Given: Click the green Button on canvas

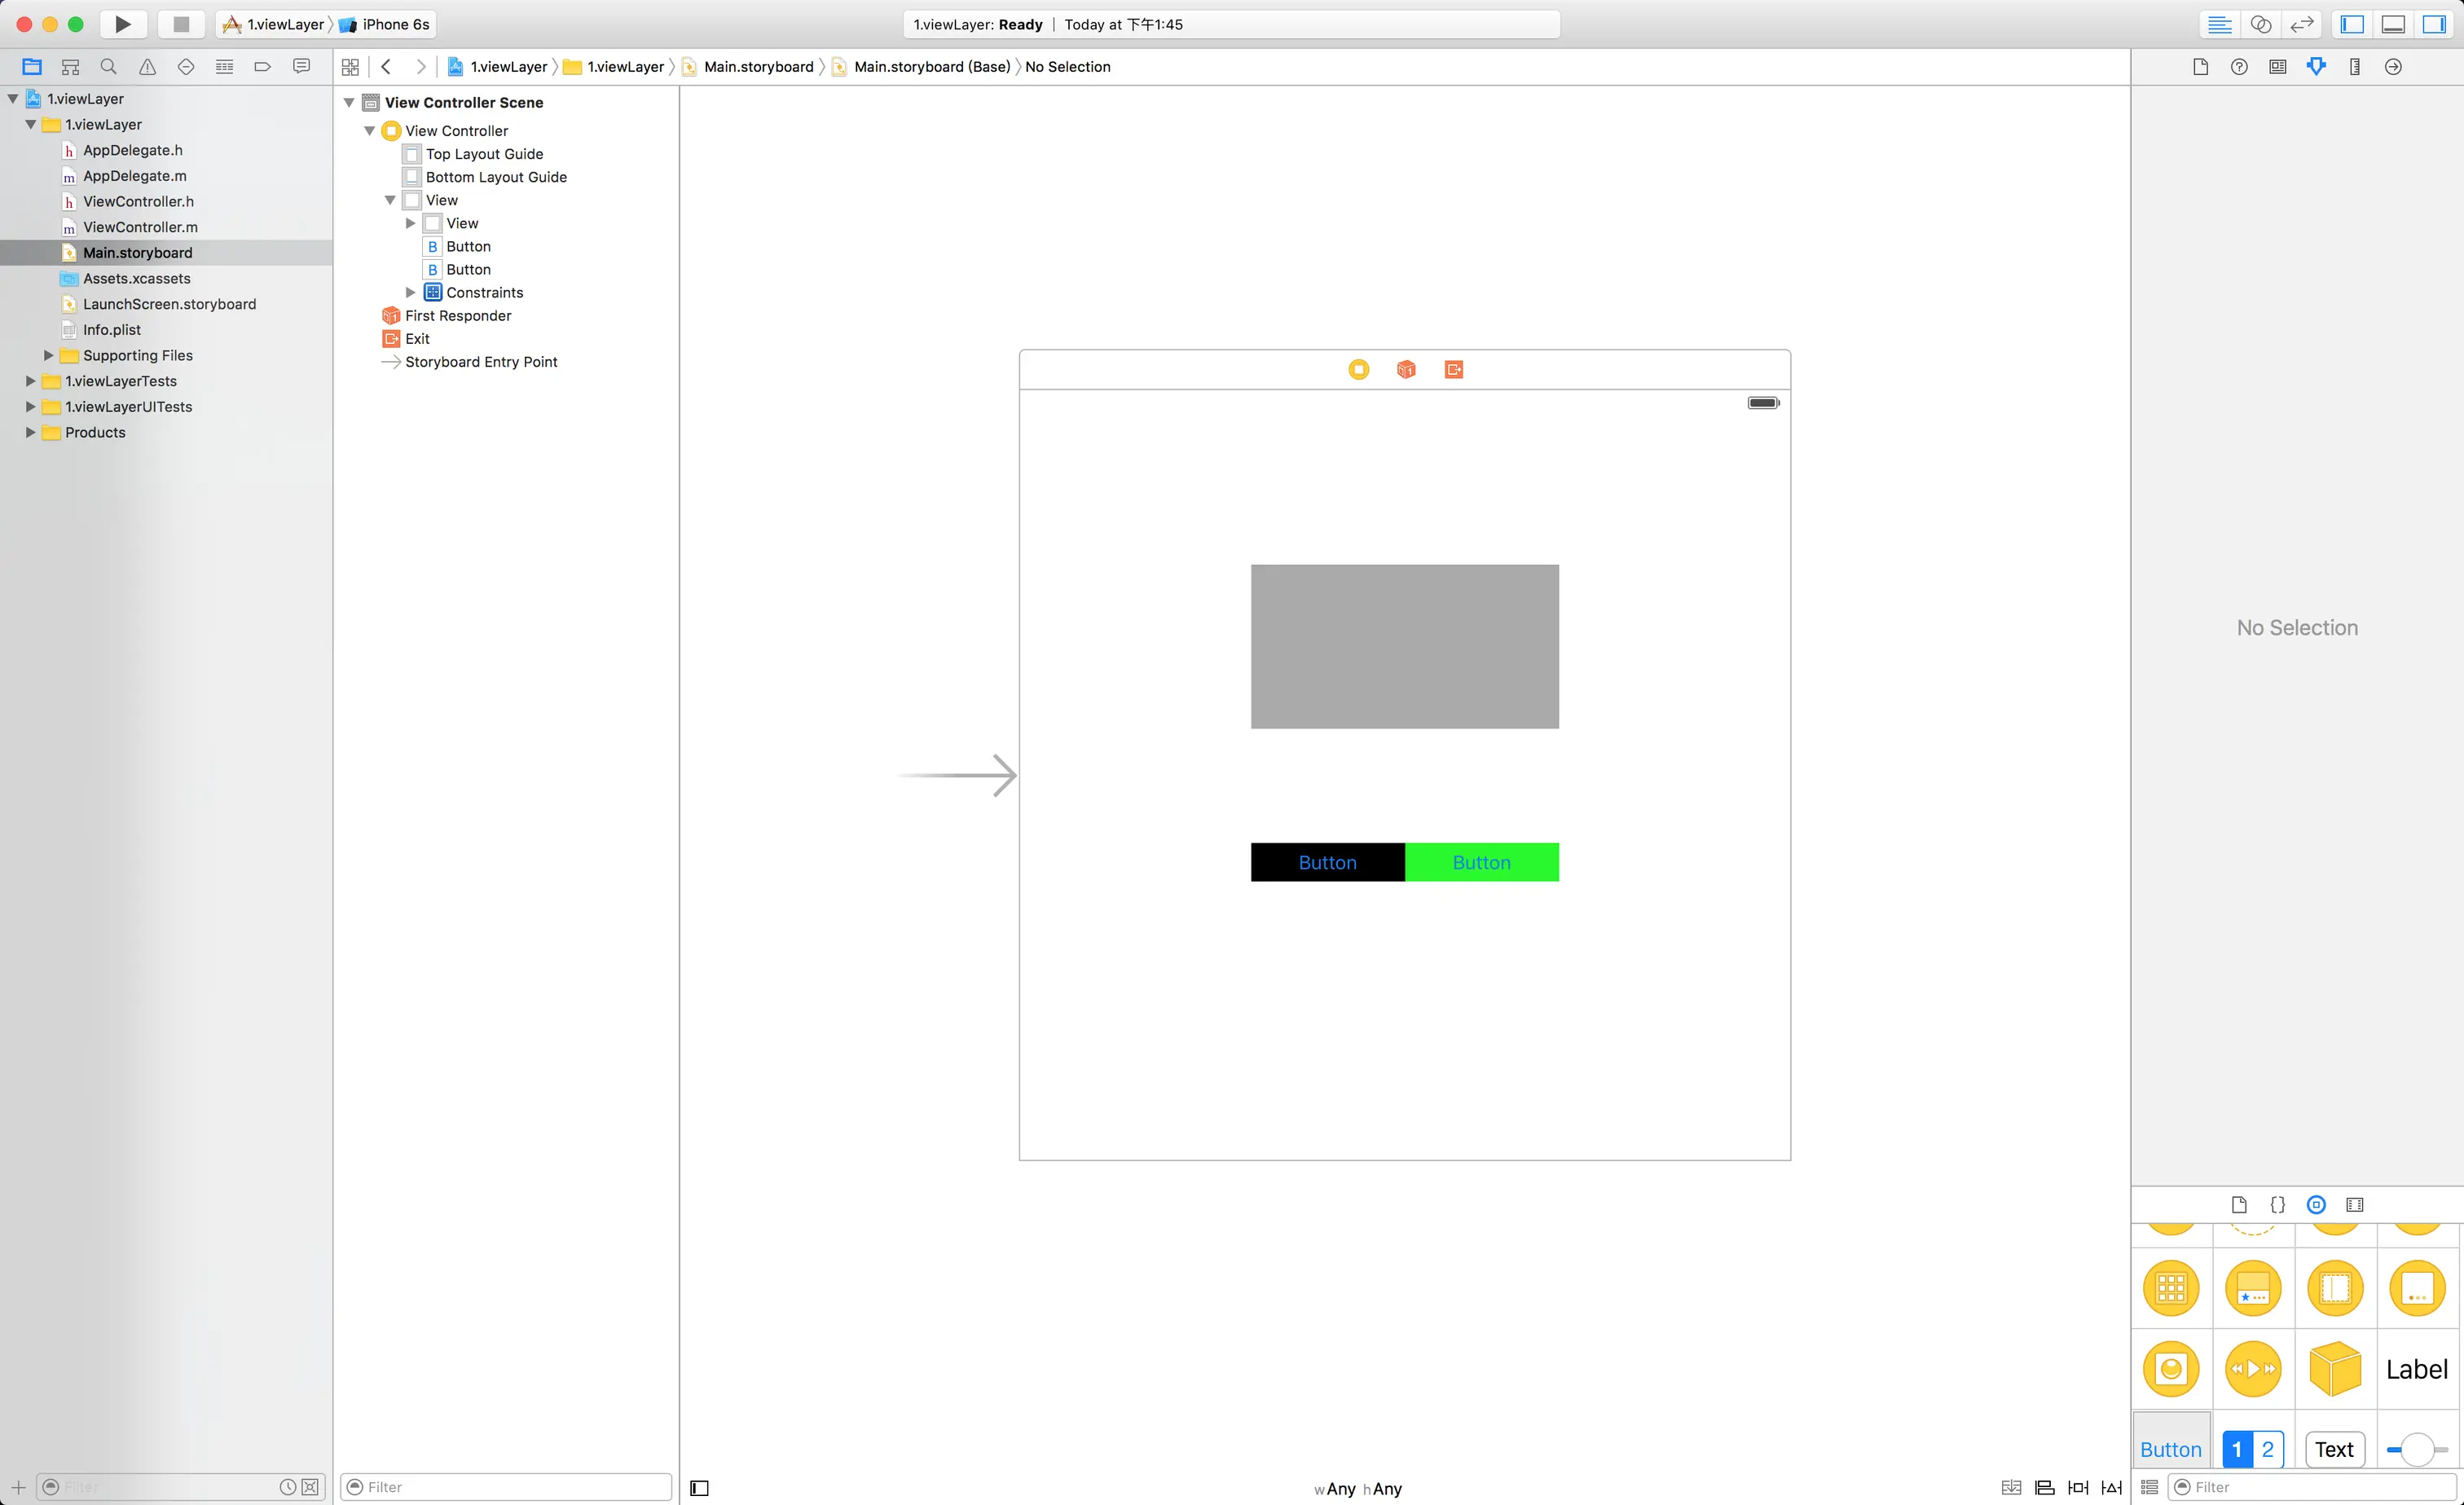Looking at the screenshot, I should [x=1481, y=862].
